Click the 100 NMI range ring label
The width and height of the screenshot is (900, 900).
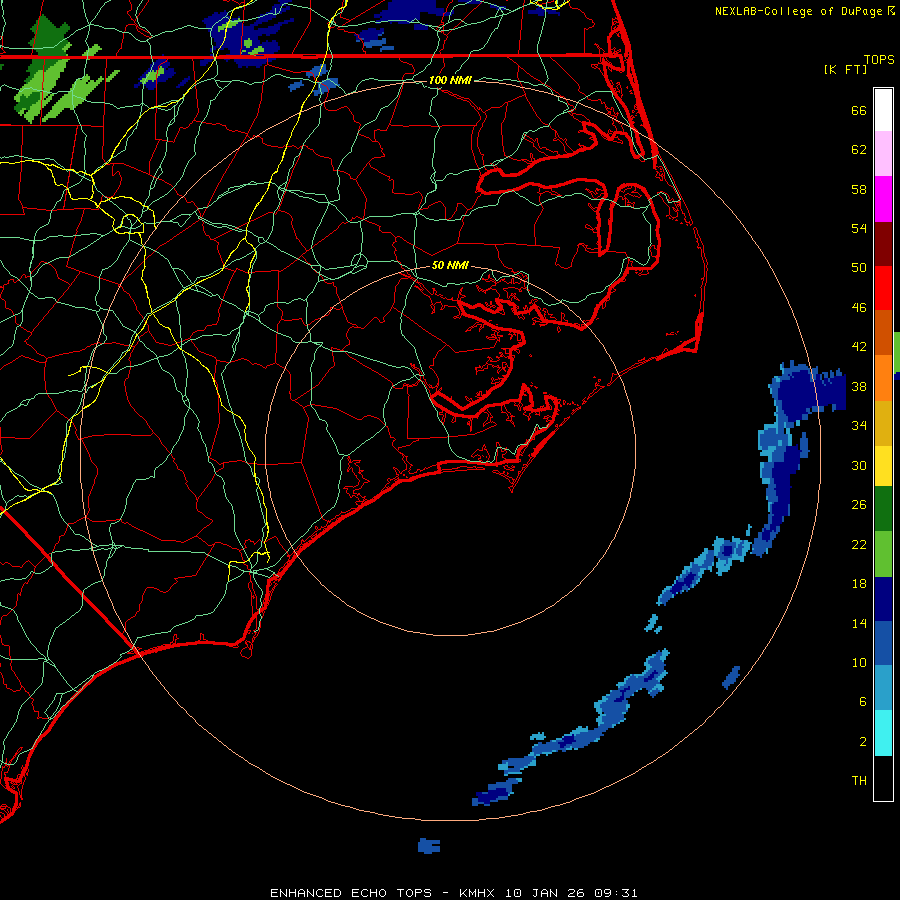[x=450, y=80]
